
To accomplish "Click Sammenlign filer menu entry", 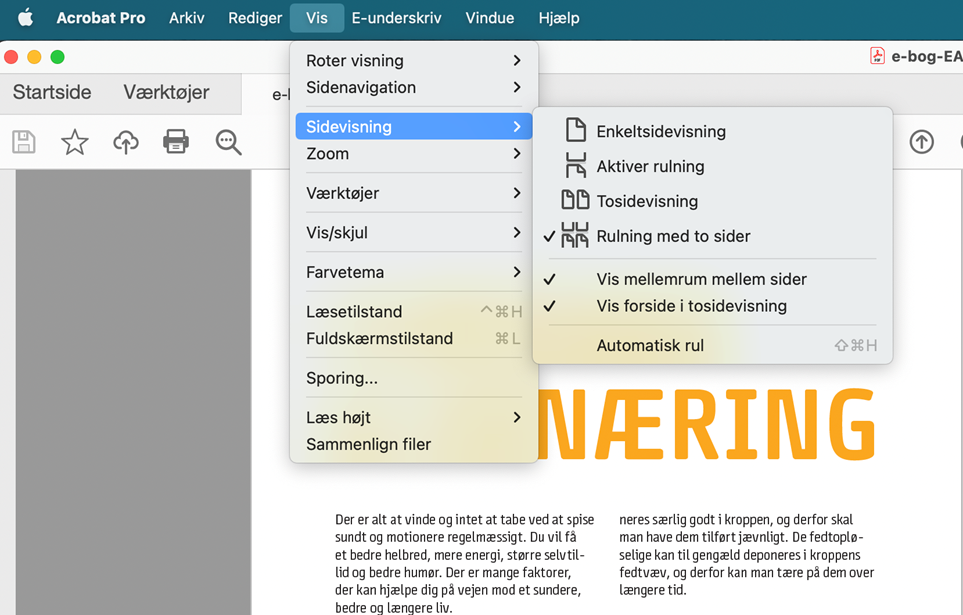I will 368,444.
